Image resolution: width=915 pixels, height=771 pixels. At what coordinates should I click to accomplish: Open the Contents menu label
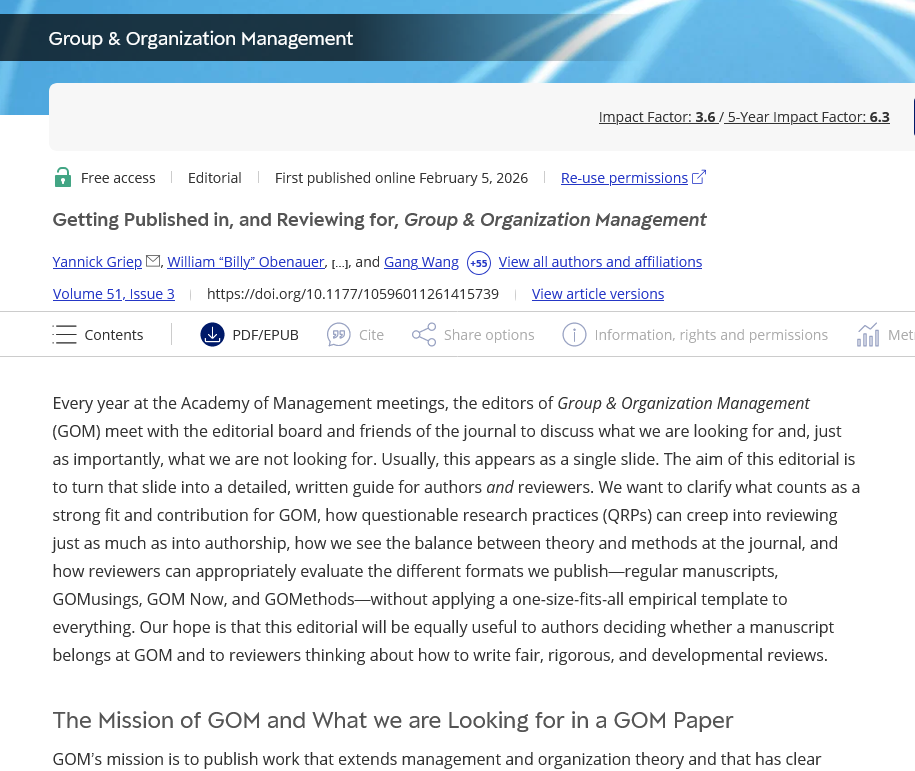pos(114,335)
